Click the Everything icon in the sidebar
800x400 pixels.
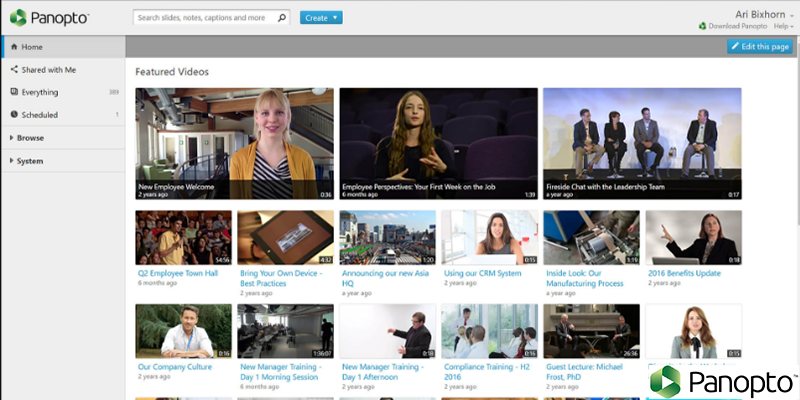coord(14,92)
